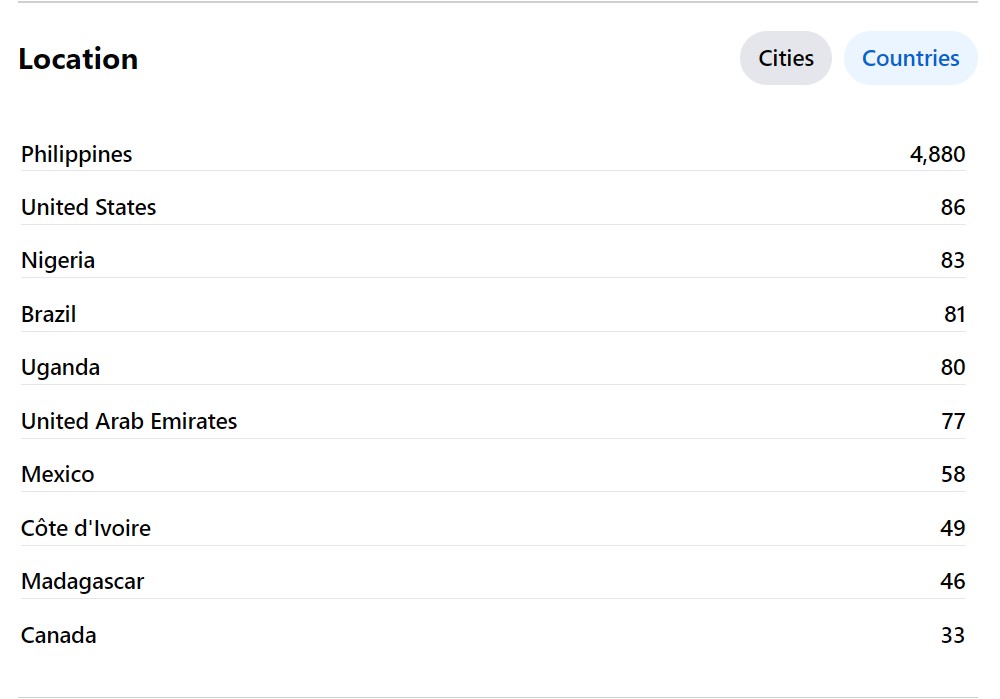
Task: Click Canada's count of 33
Action: (952, 635)
